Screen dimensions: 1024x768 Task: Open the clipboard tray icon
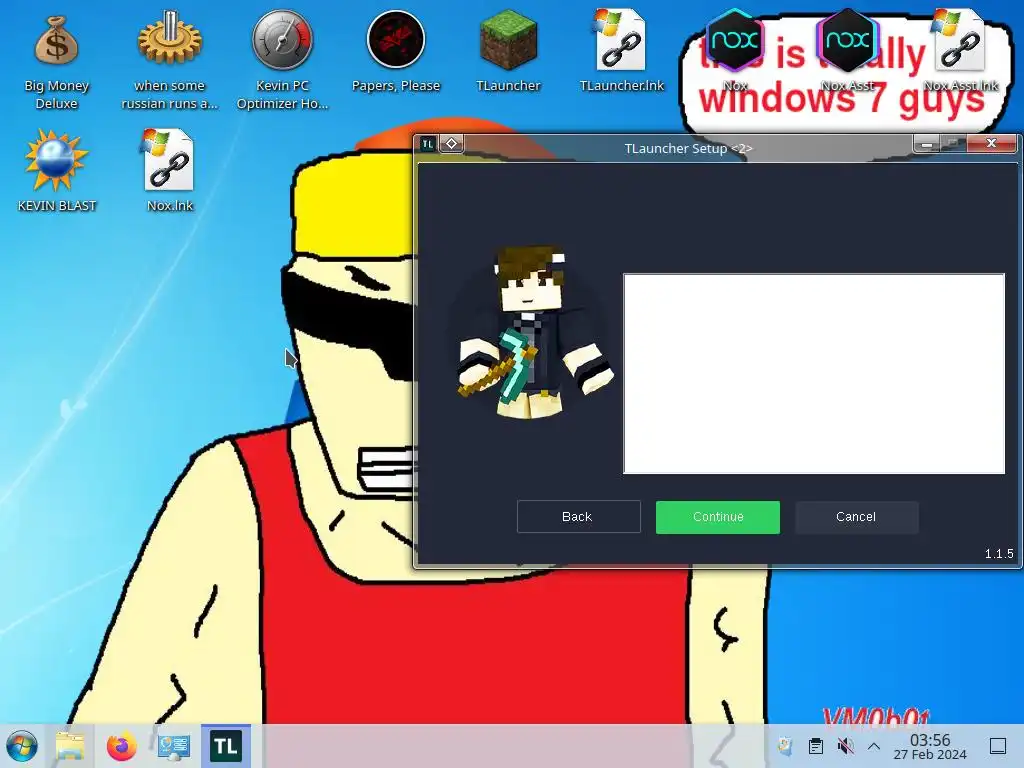pyautogui.click(x=815, y=746)
